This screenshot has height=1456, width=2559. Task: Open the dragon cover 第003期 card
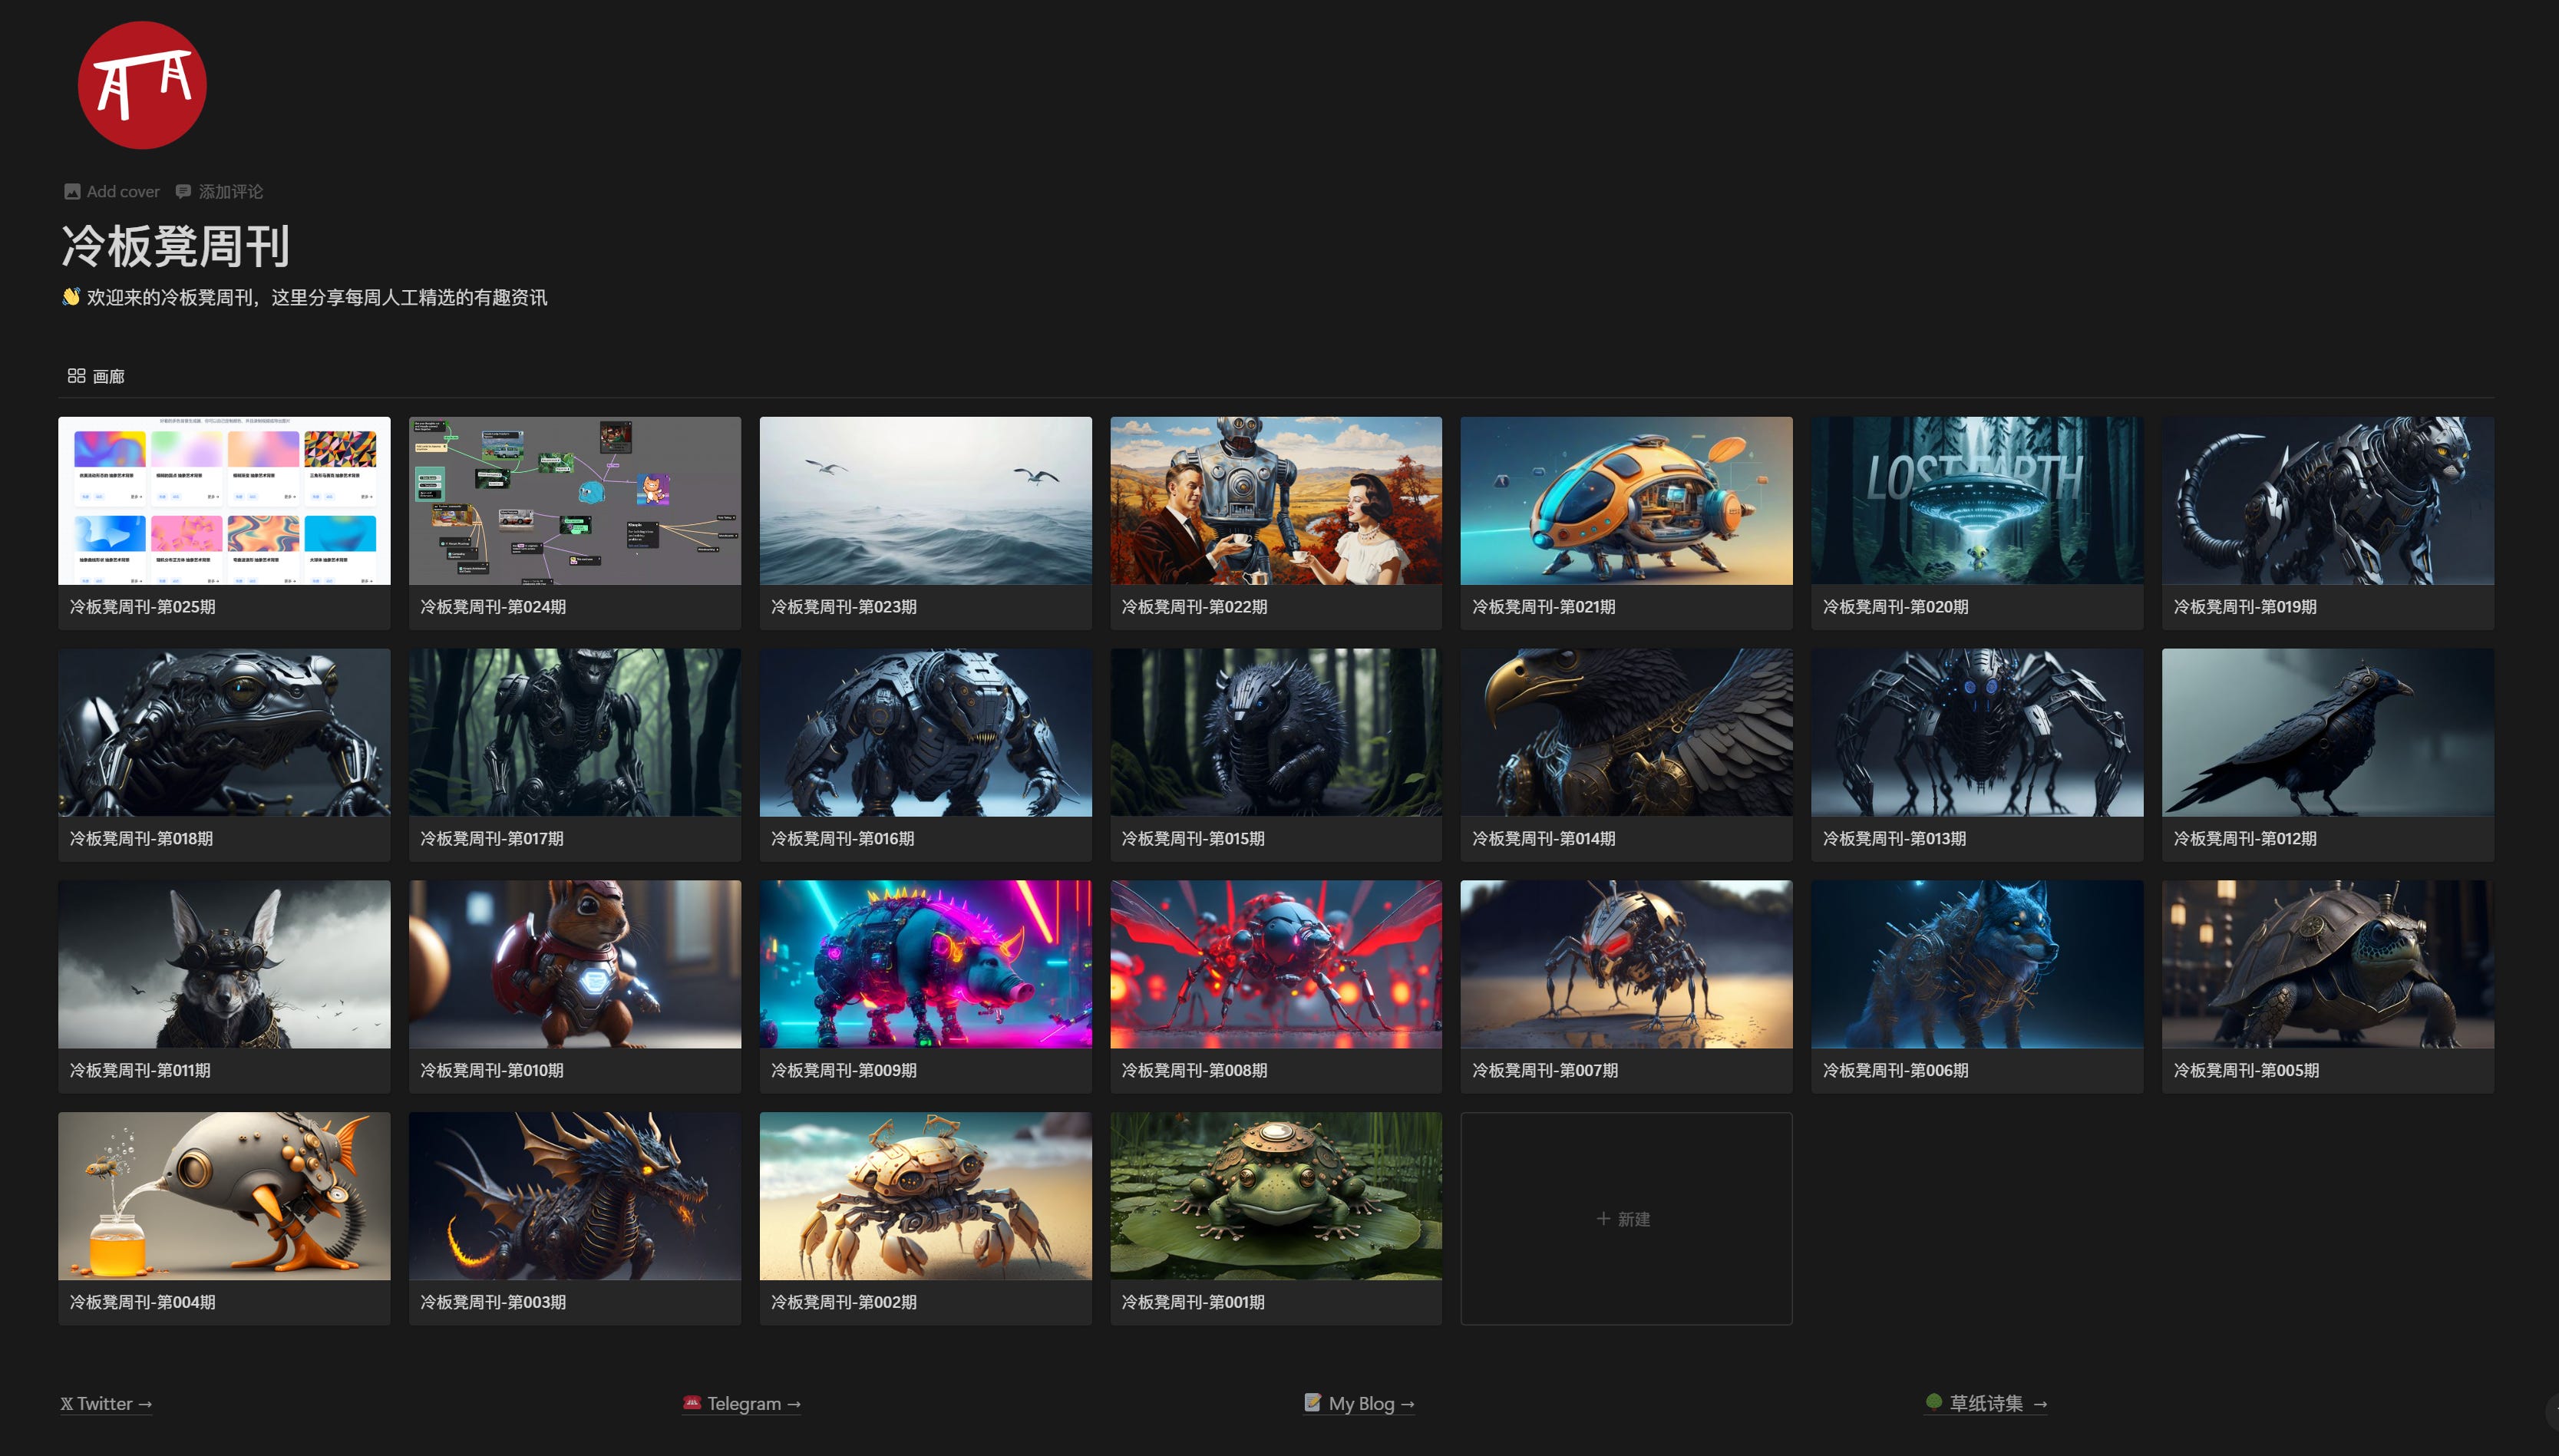[x=574, y=1196]
